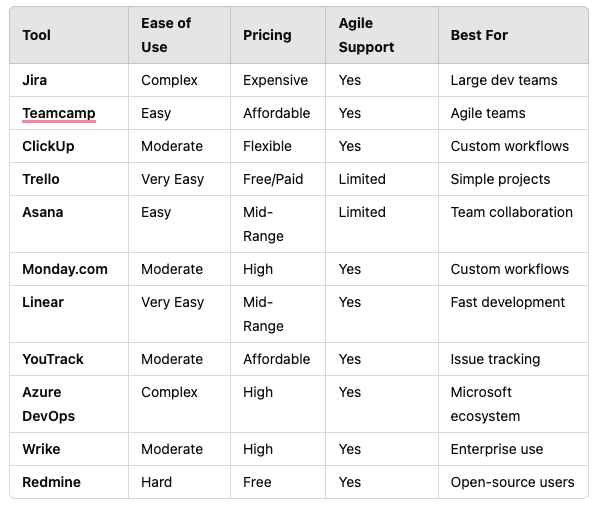
Task: Click the Best For column header
Action: pyautogui.click(x=479, y=35)
